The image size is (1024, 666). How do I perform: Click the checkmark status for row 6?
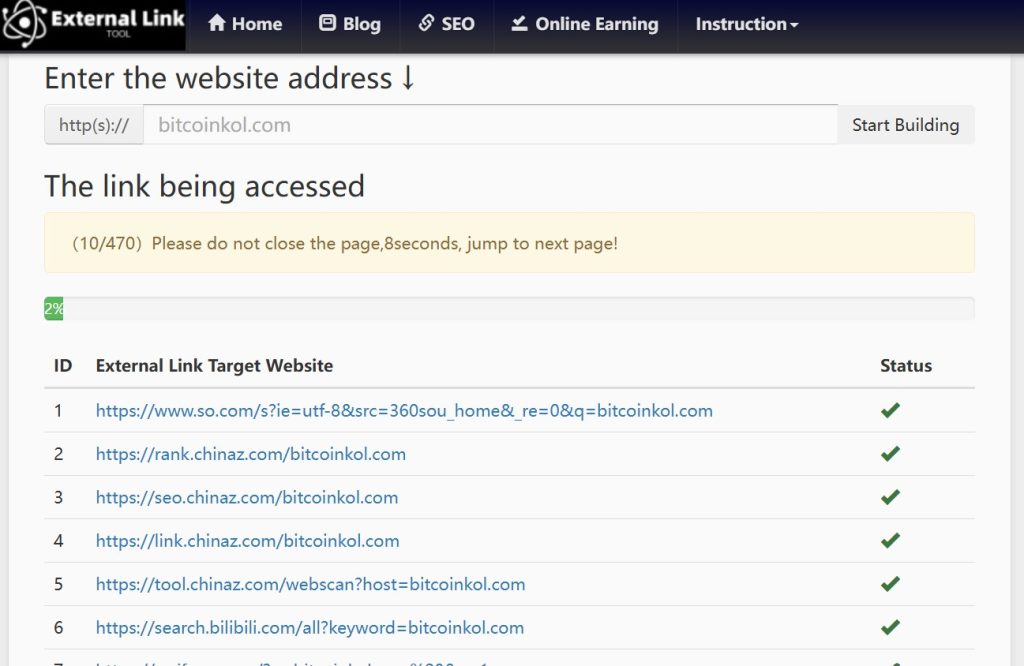pos(890,627)
